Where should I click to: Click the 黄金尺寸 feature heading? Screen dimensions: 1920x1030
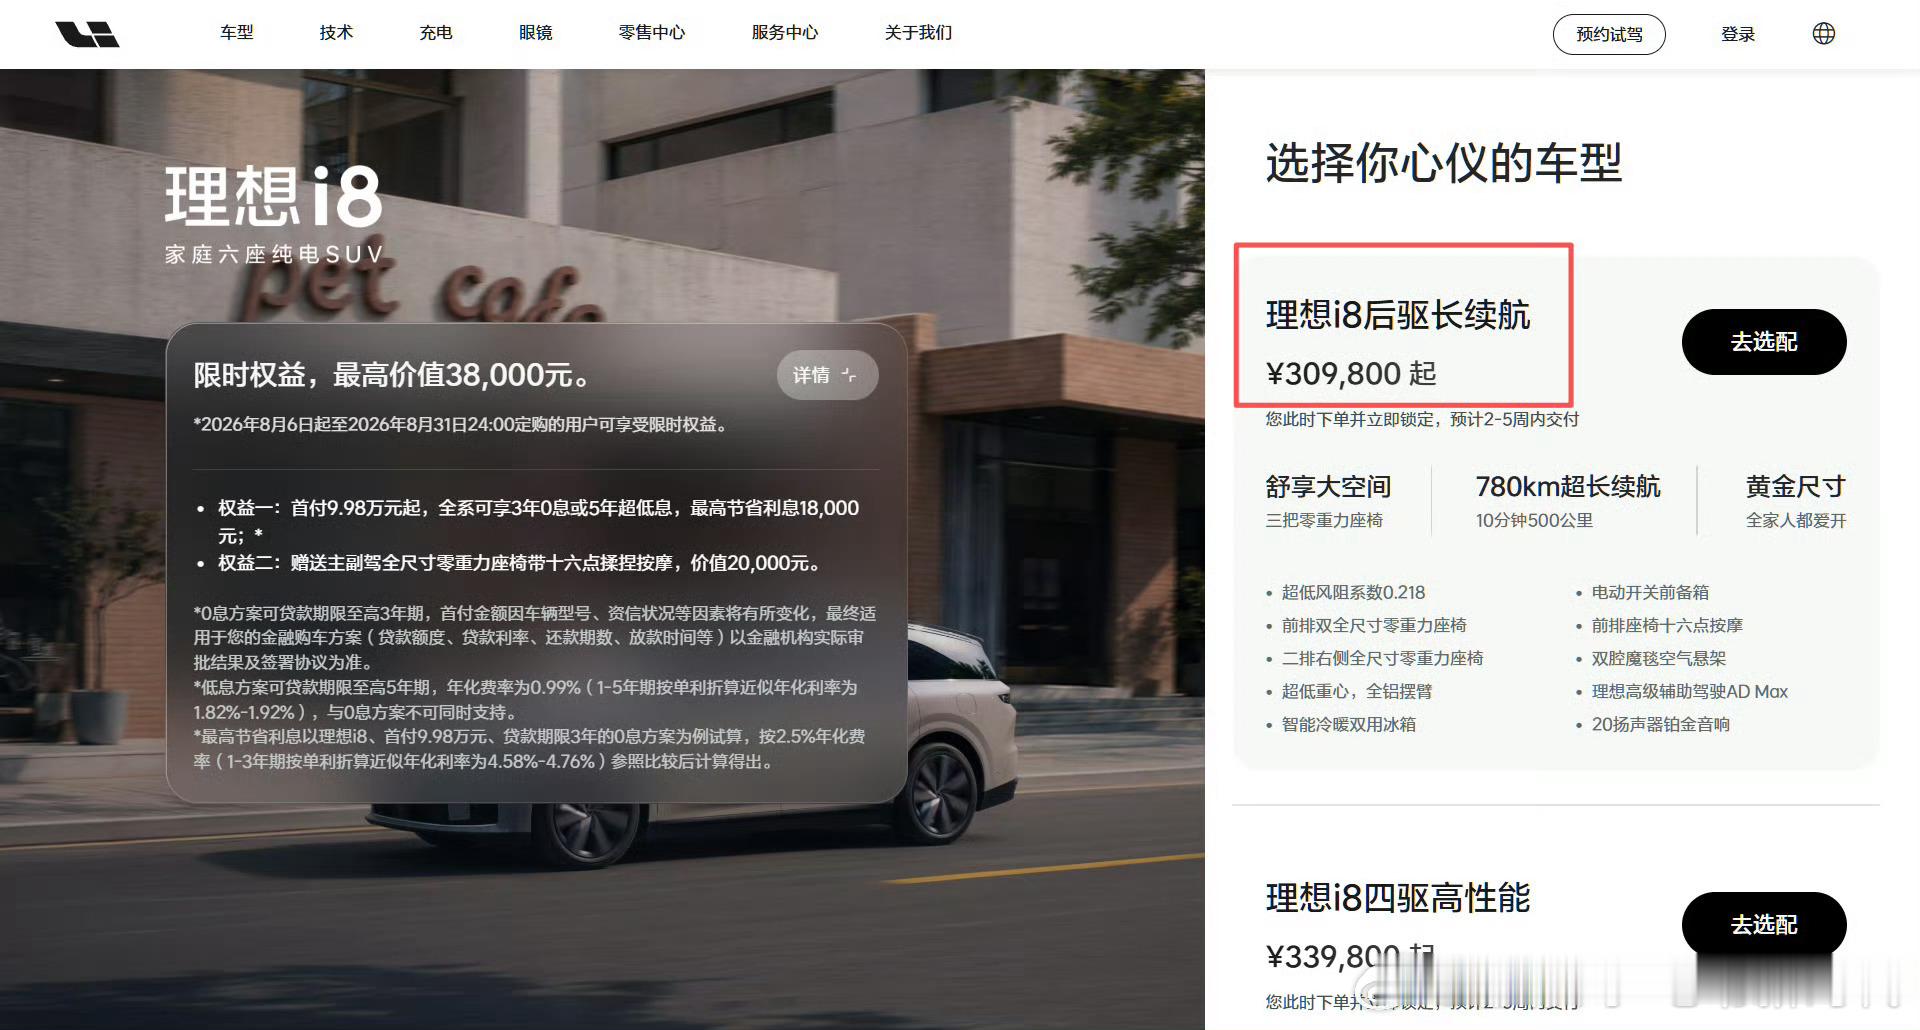click(1796, 487)
